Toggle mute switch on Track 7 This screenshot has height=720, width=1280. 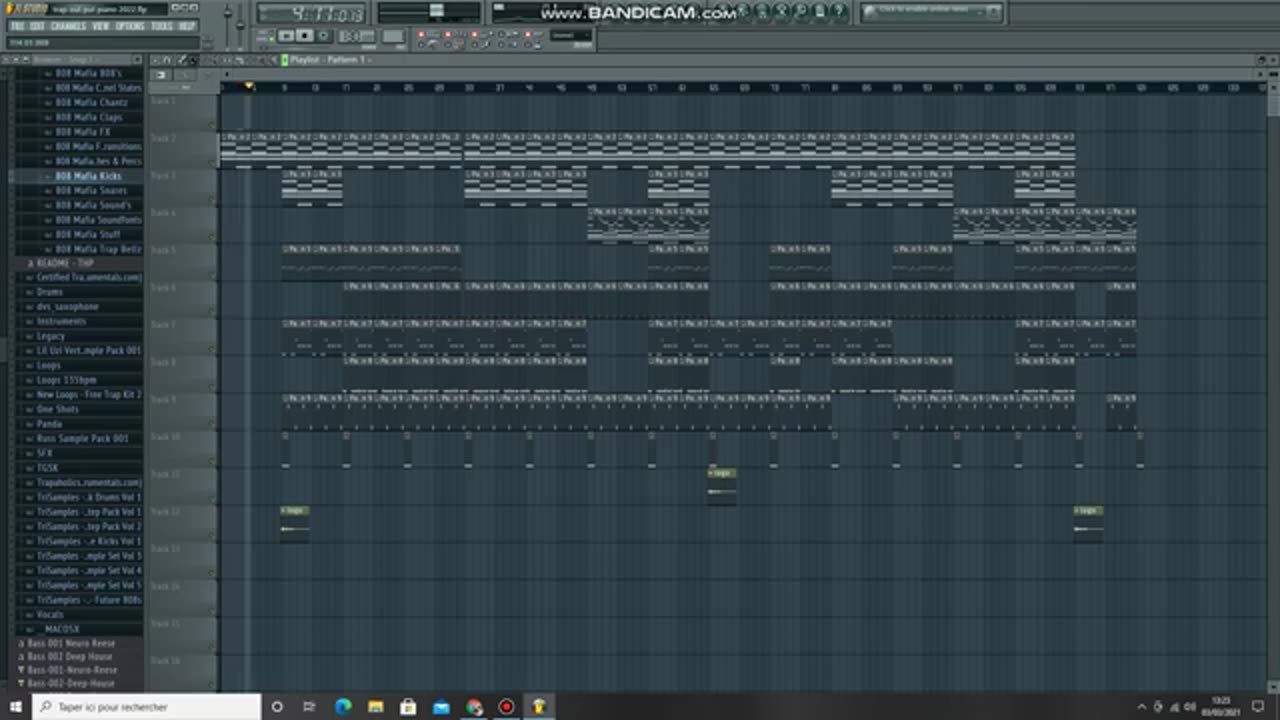[212, 350]
